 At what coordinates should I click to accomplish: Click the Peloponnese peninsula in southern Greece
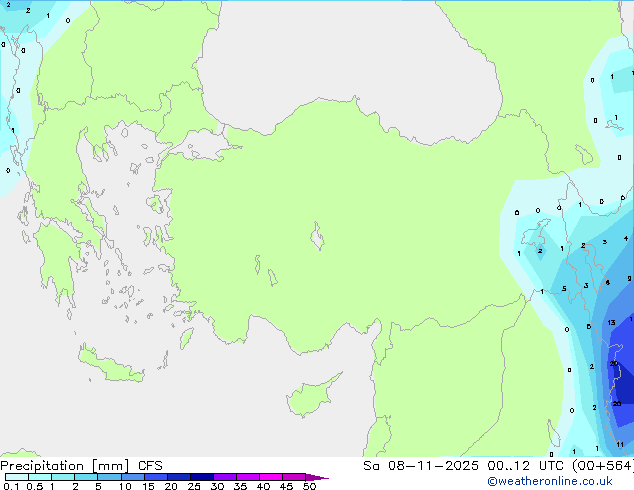(x=57, y=261)
